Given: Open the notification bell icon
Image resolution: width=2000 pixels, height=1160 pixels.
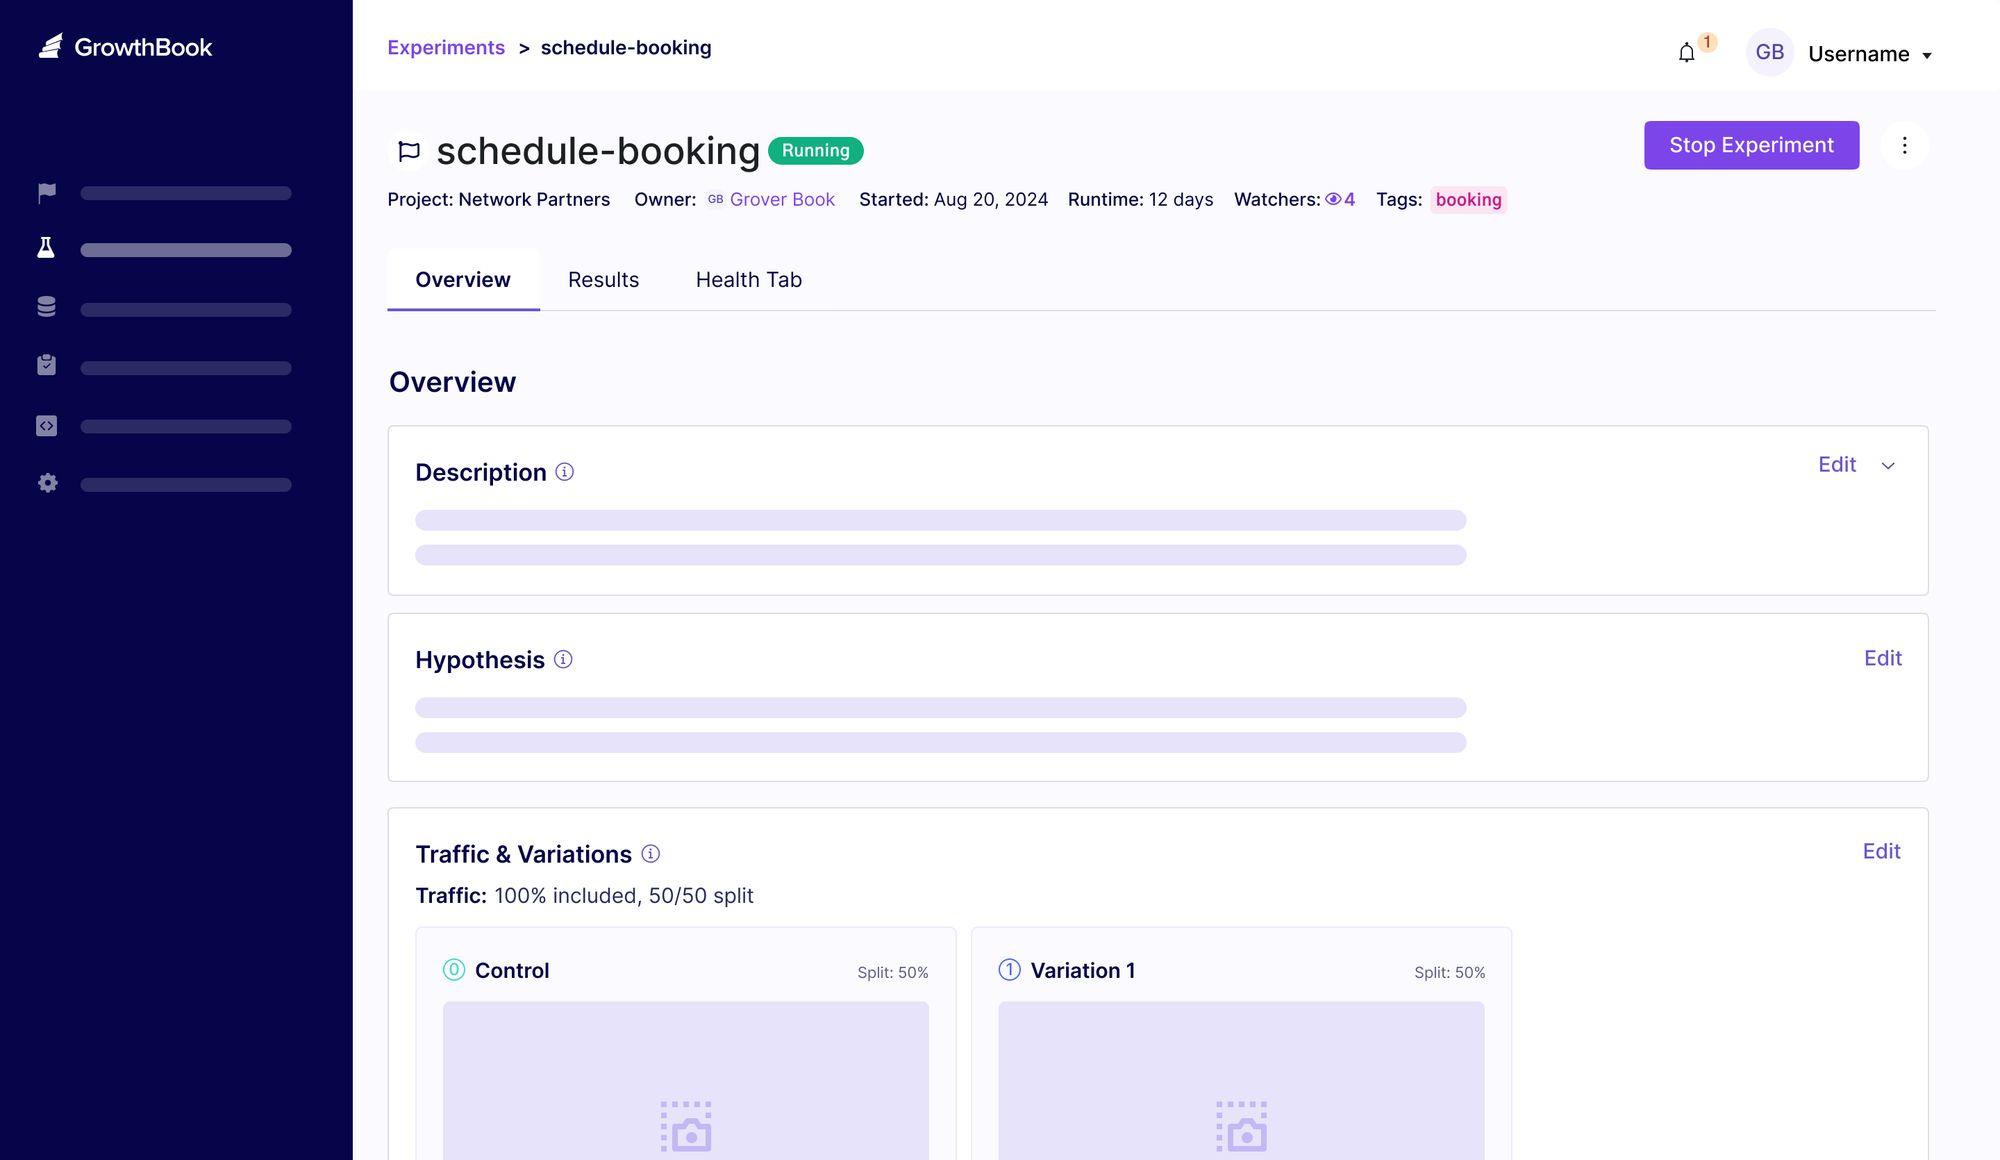Looking at the screenshot, I should 1687,53.
